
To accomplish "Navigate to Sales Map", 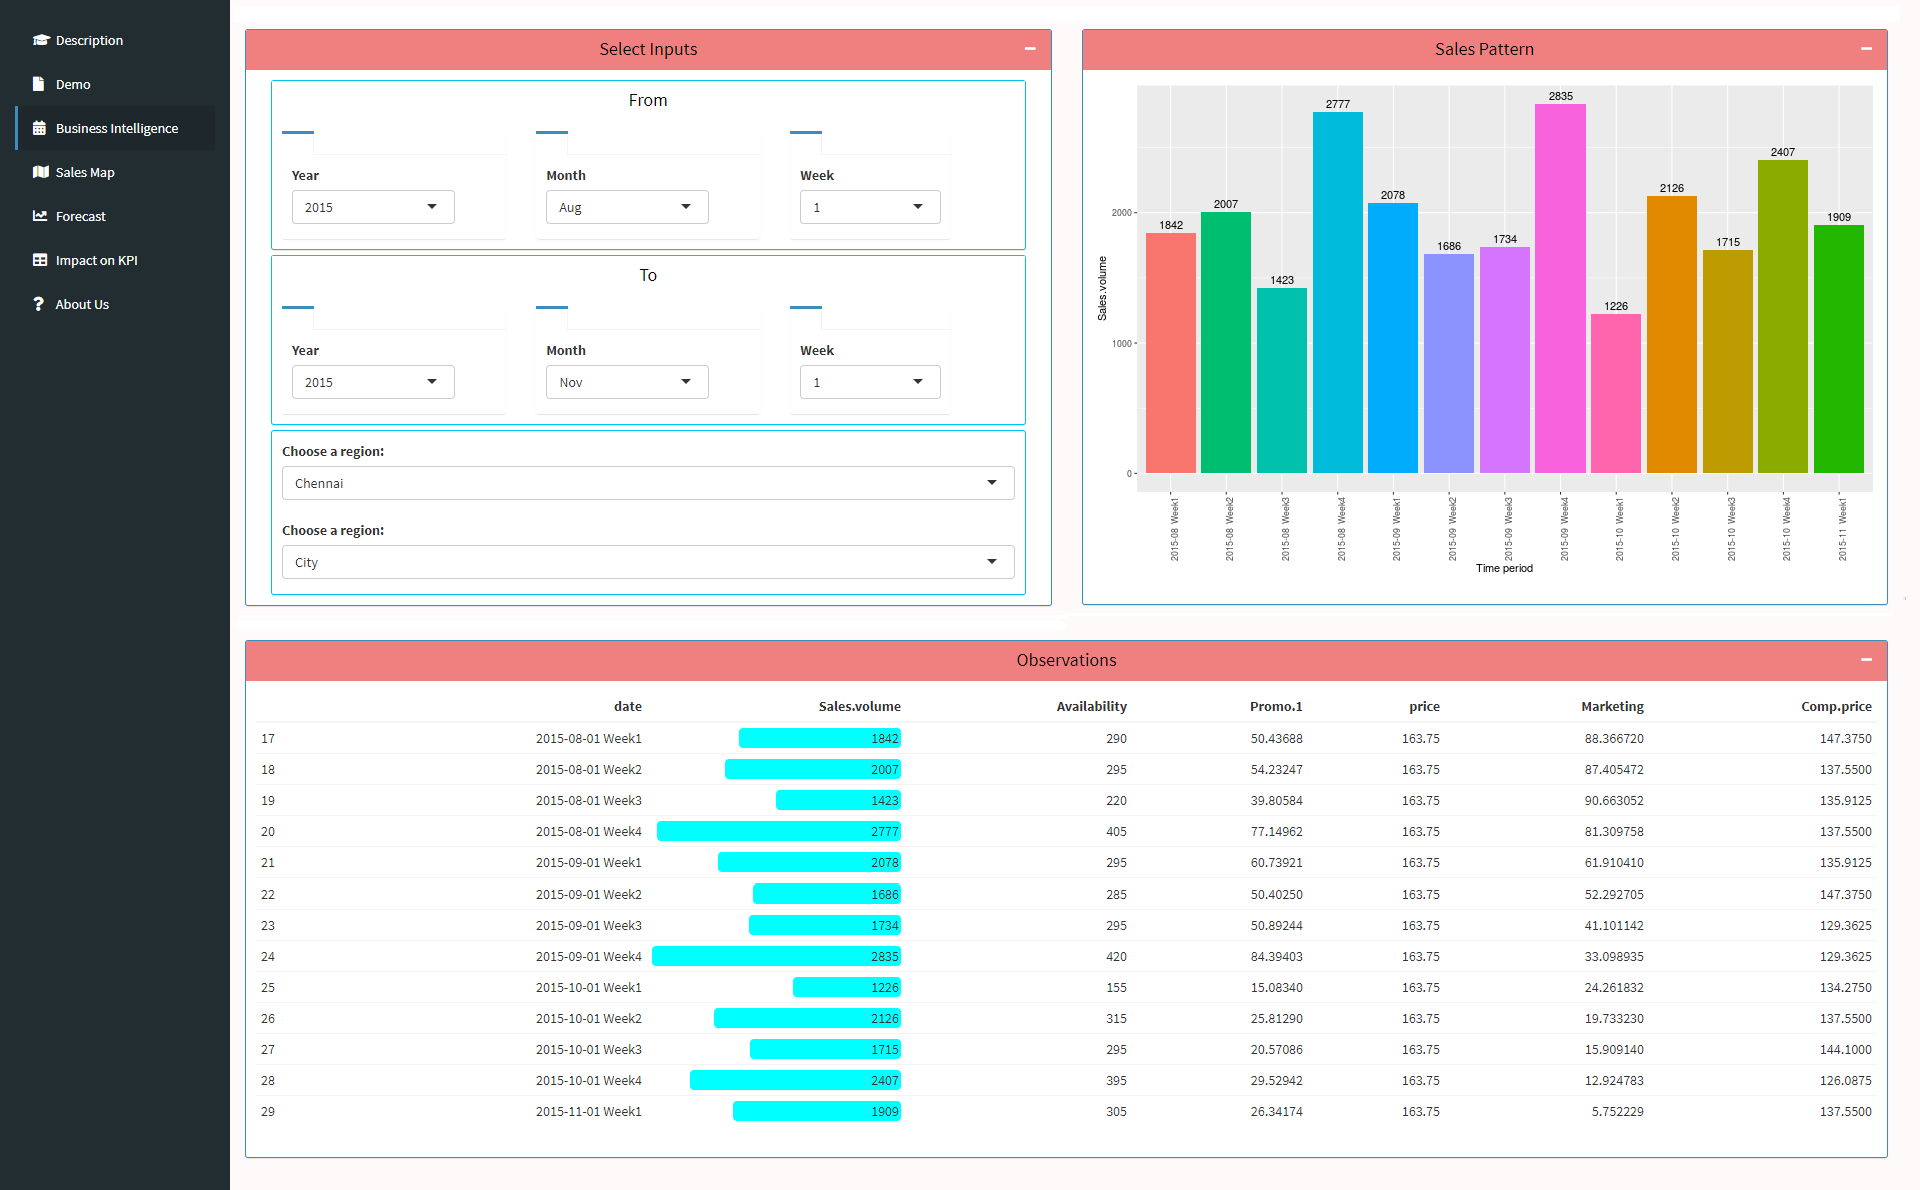I will coord(115,172).
